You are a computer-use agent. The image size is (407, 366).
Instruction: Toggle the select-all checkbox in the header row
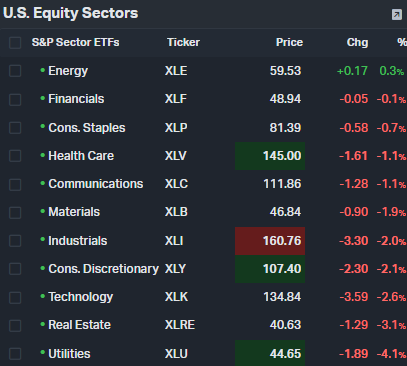[15, 43]
